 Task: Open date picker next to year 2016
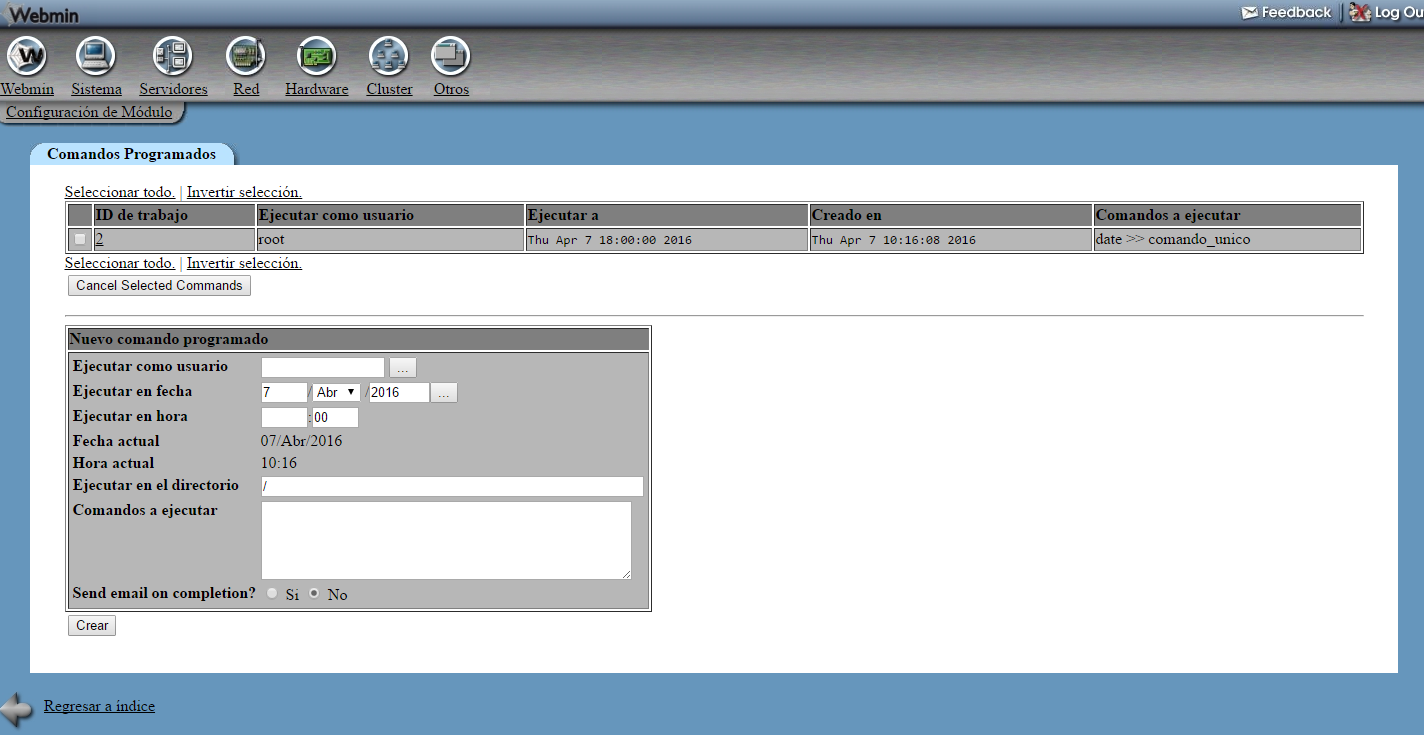[x=444, y=393]
